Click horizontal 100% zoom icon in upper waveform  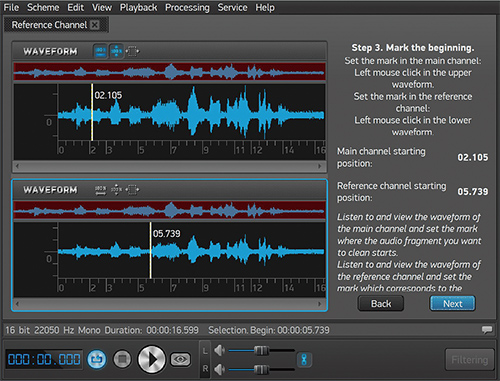pos(100,51)
